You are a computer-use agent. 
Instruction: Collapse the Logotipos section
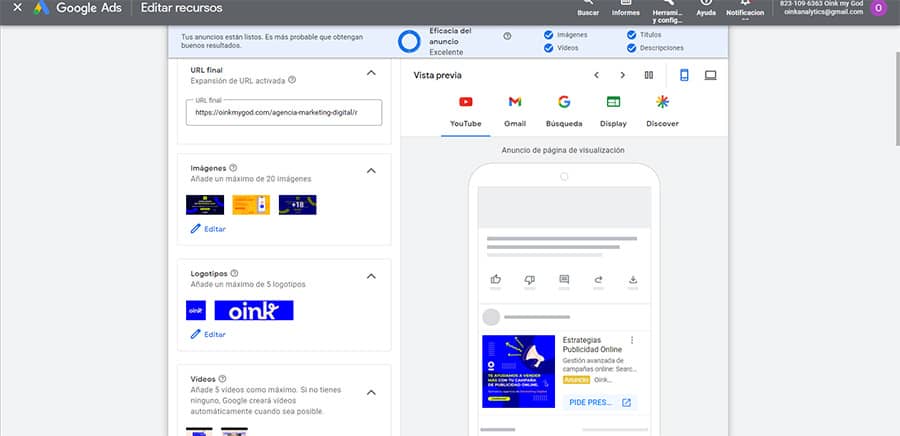(371, 276)
